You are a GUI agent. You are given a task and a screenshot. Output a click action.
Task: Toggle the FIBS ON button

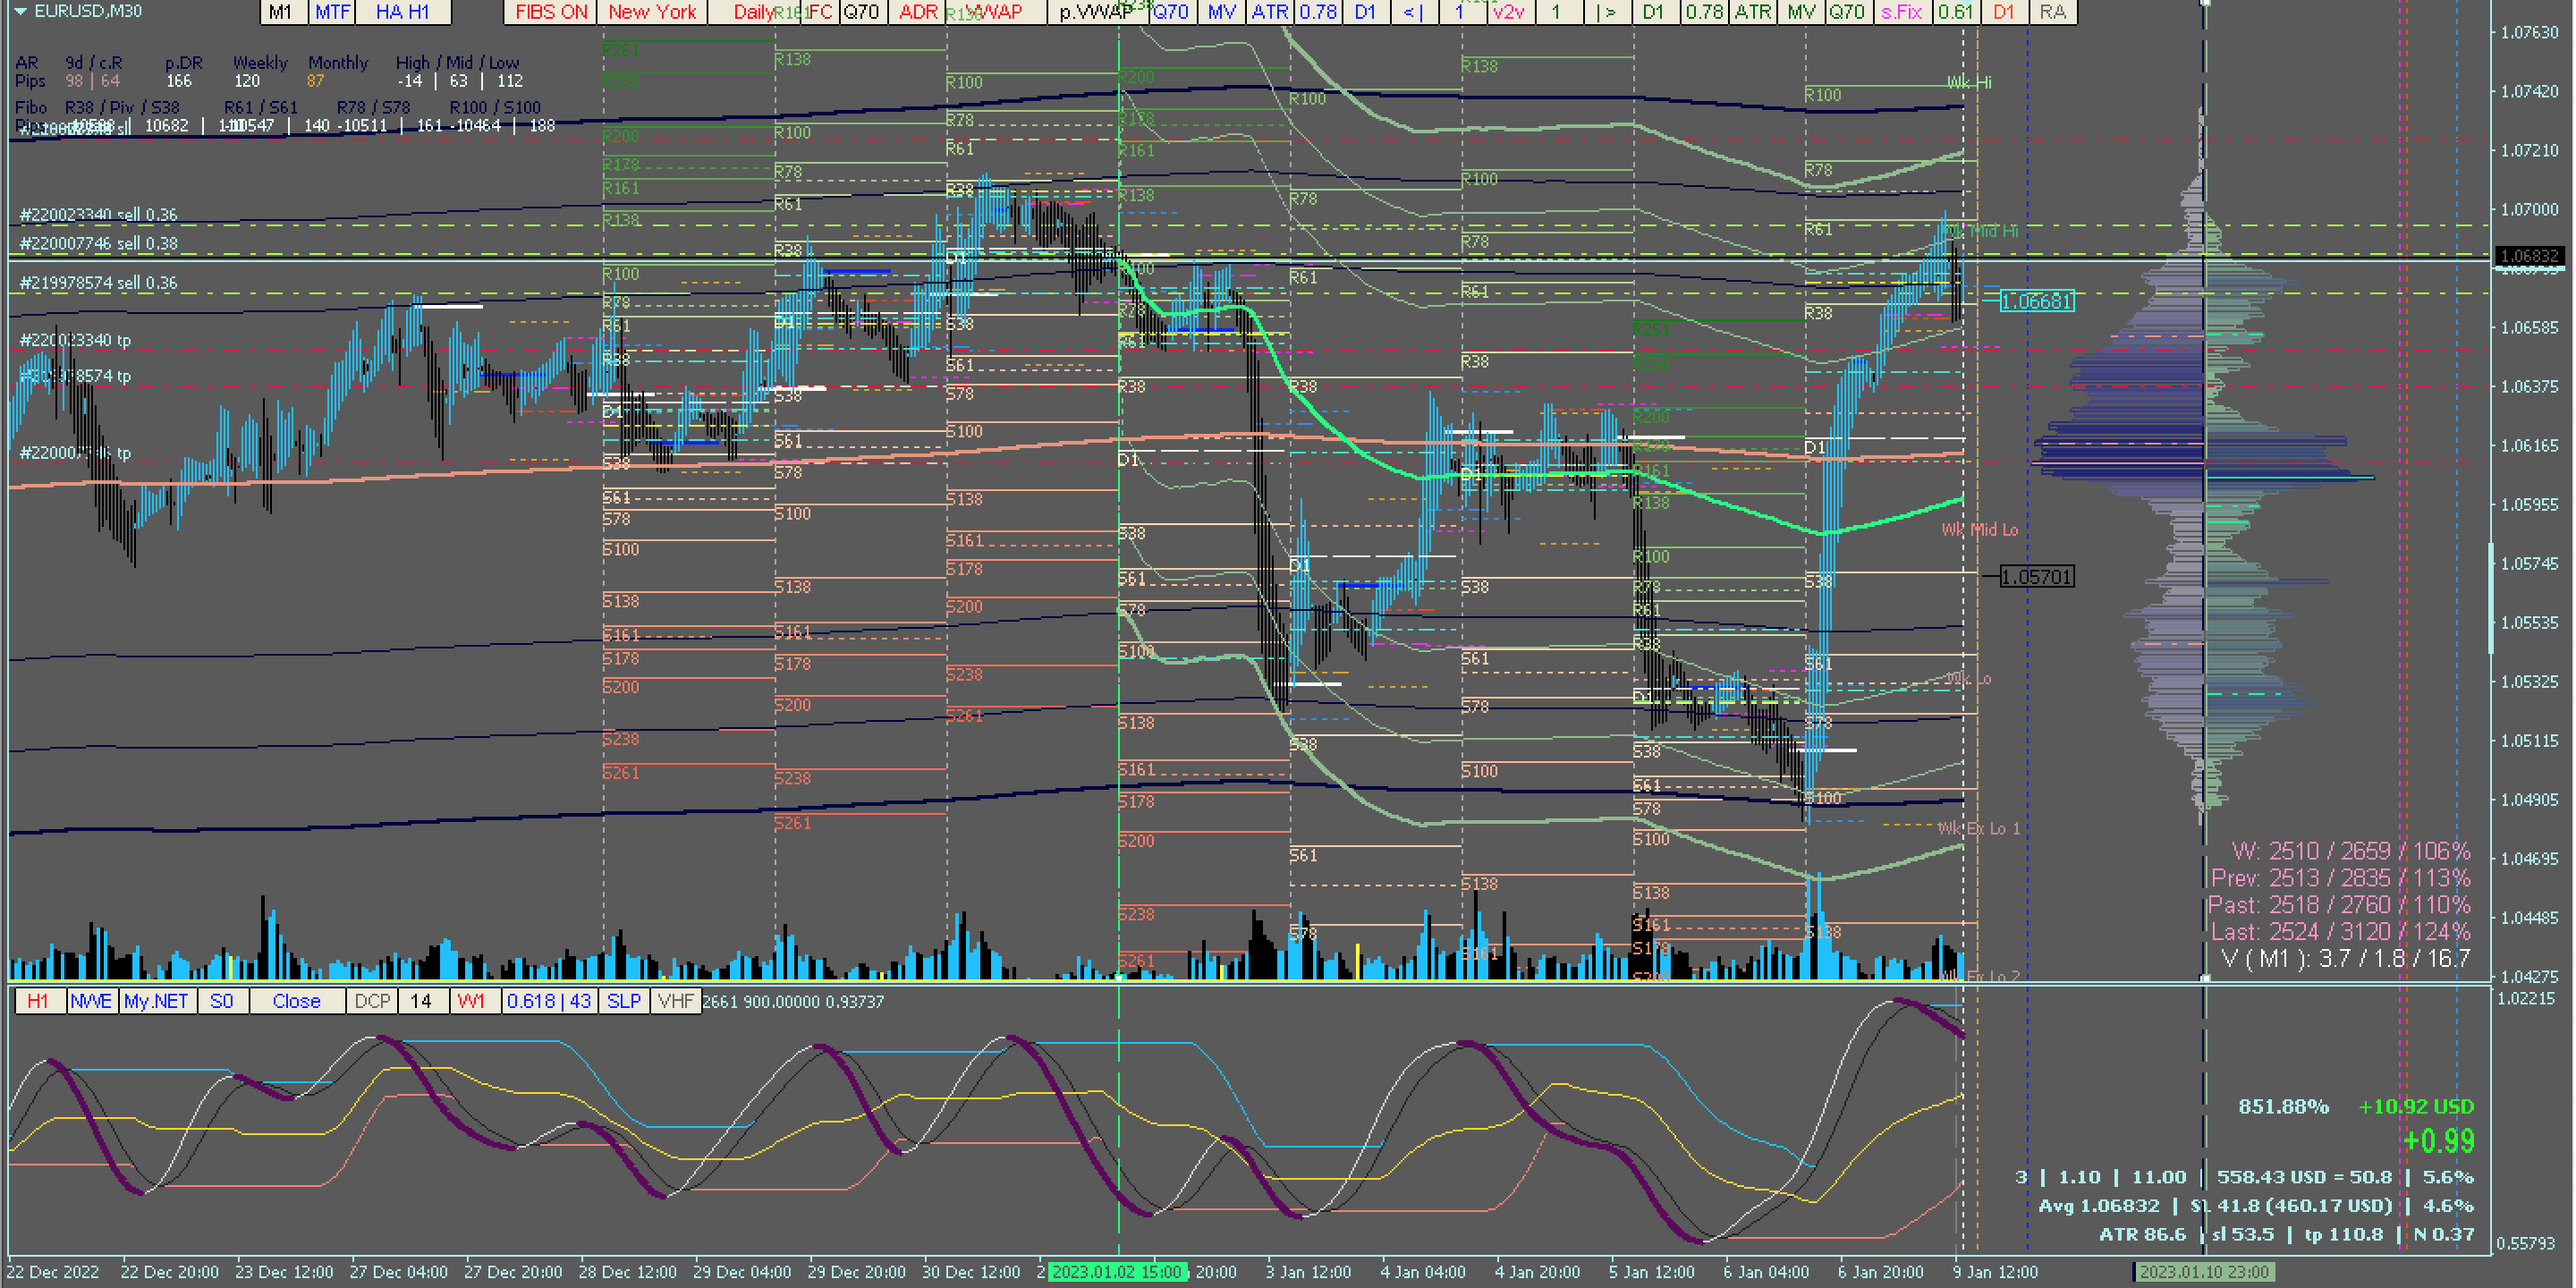(550, 12)
